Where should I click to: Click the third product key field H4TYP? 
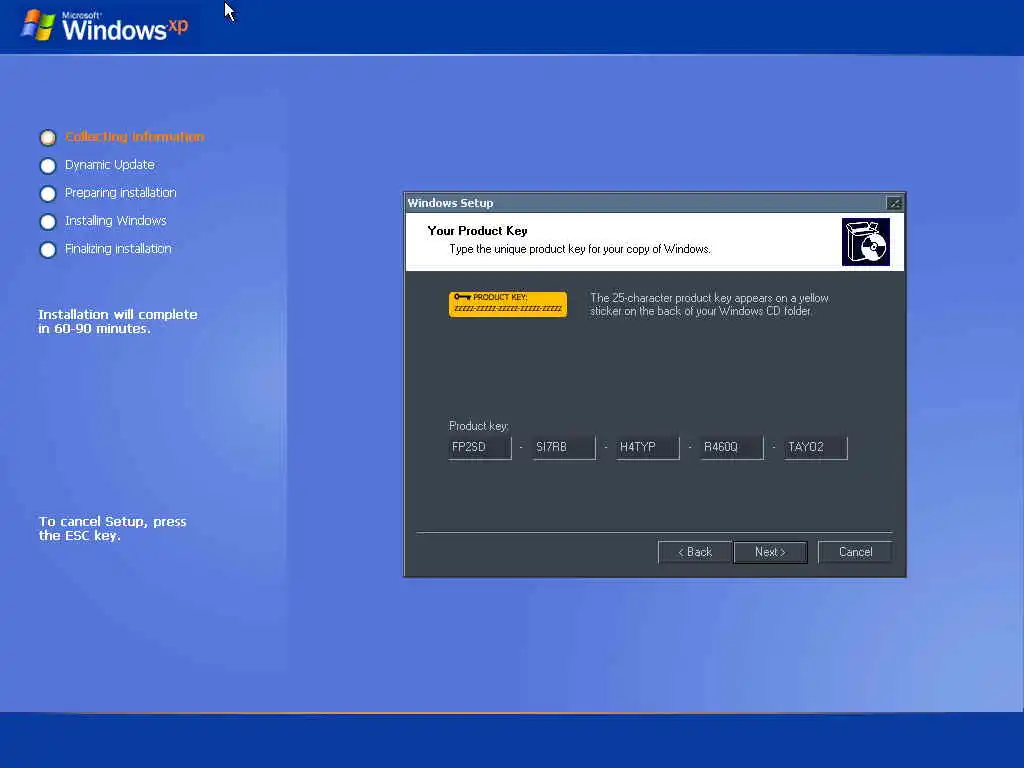(648, 447)
